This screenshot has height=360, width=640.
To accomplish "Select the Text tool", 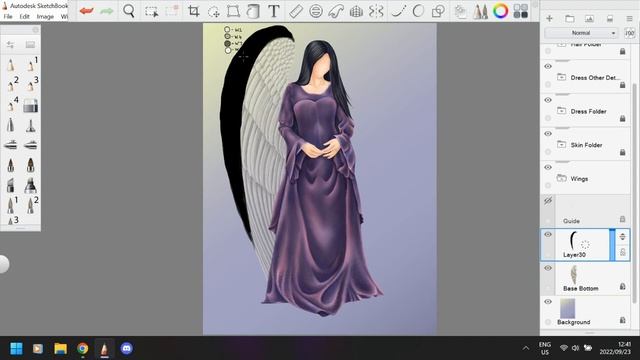I will [x=274, y=11].
